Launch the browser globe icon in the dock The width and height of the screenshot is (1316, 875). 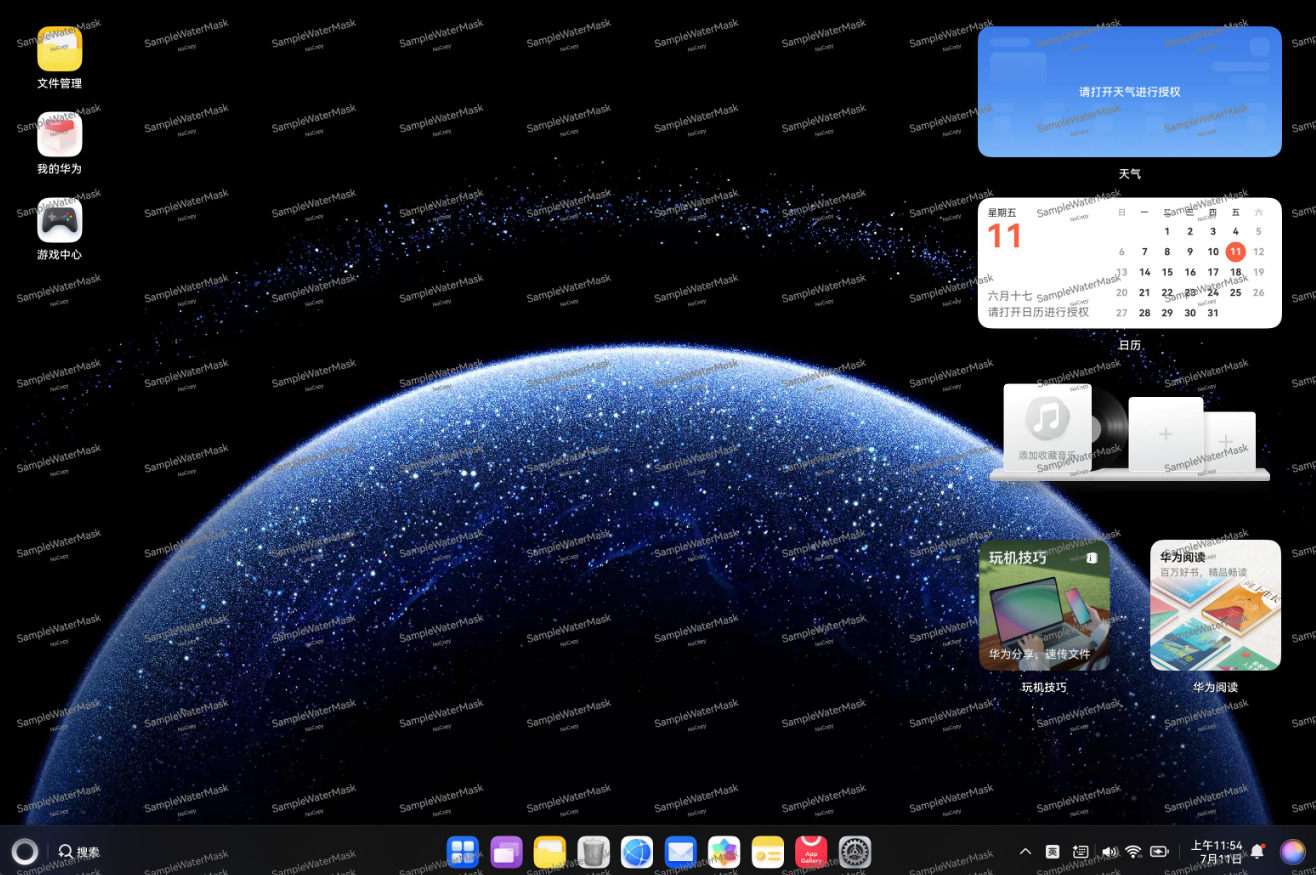click(637, 852)
